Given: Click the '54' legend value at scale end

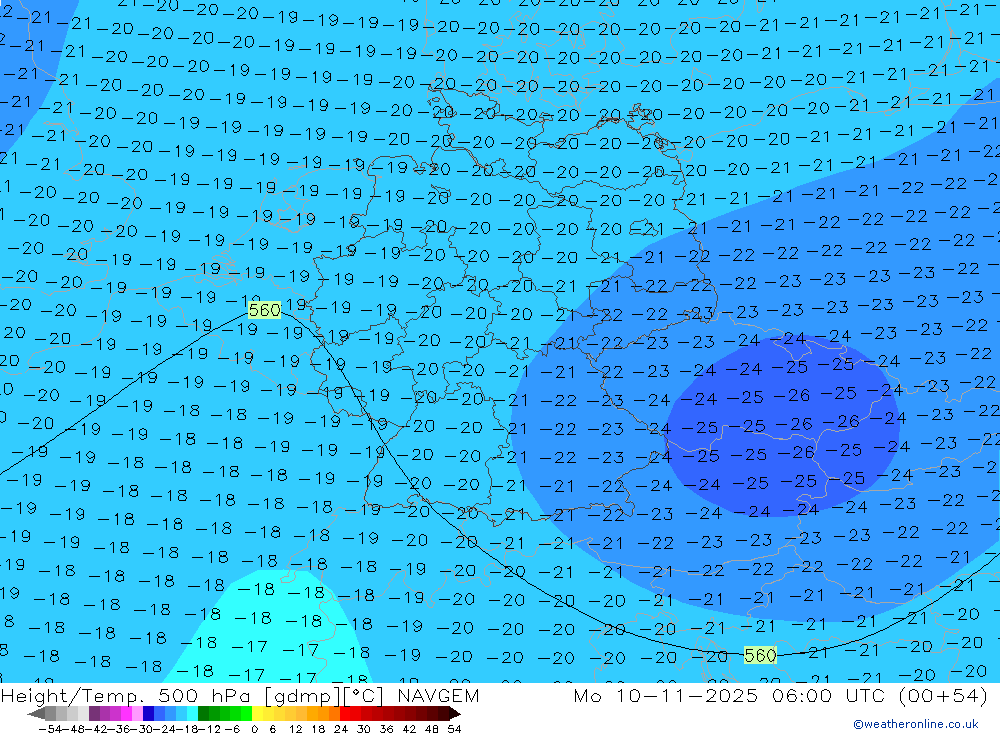Looking at the screenshot, I should (454, 729).
